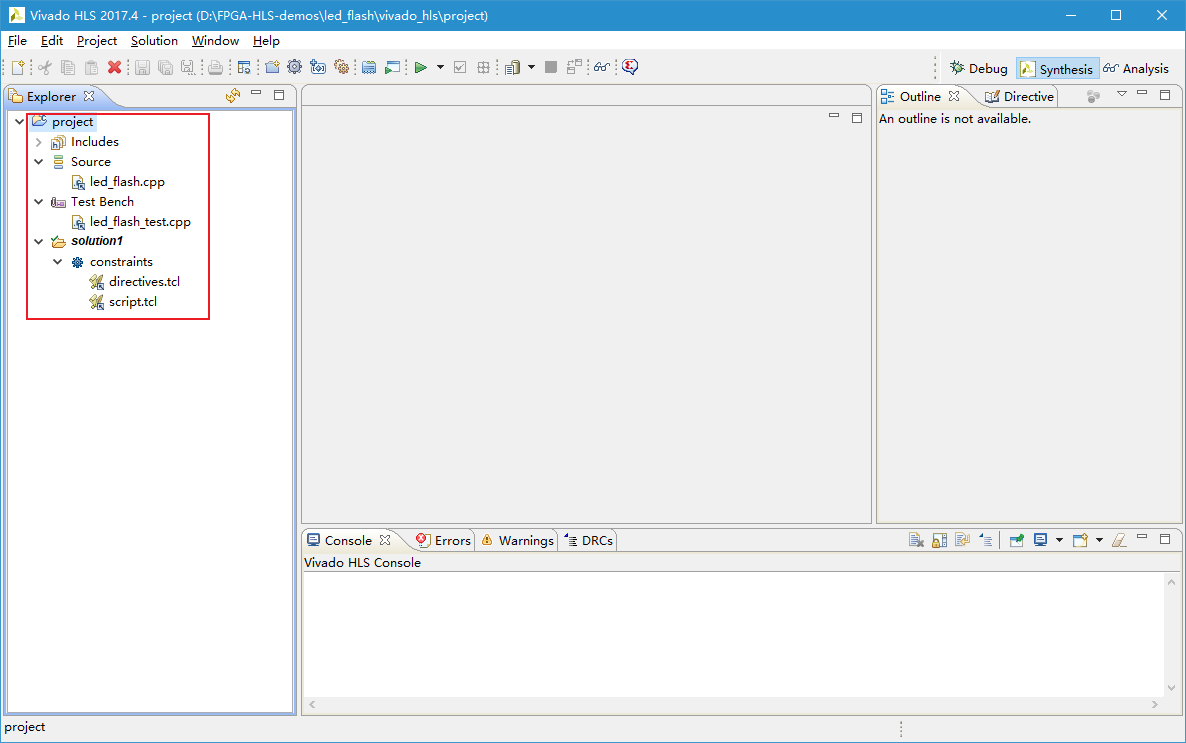Screen dimensions: 1186x743
Task: Expand the Includes tree node
Action: pyautogui.click(x=38, y=142)
